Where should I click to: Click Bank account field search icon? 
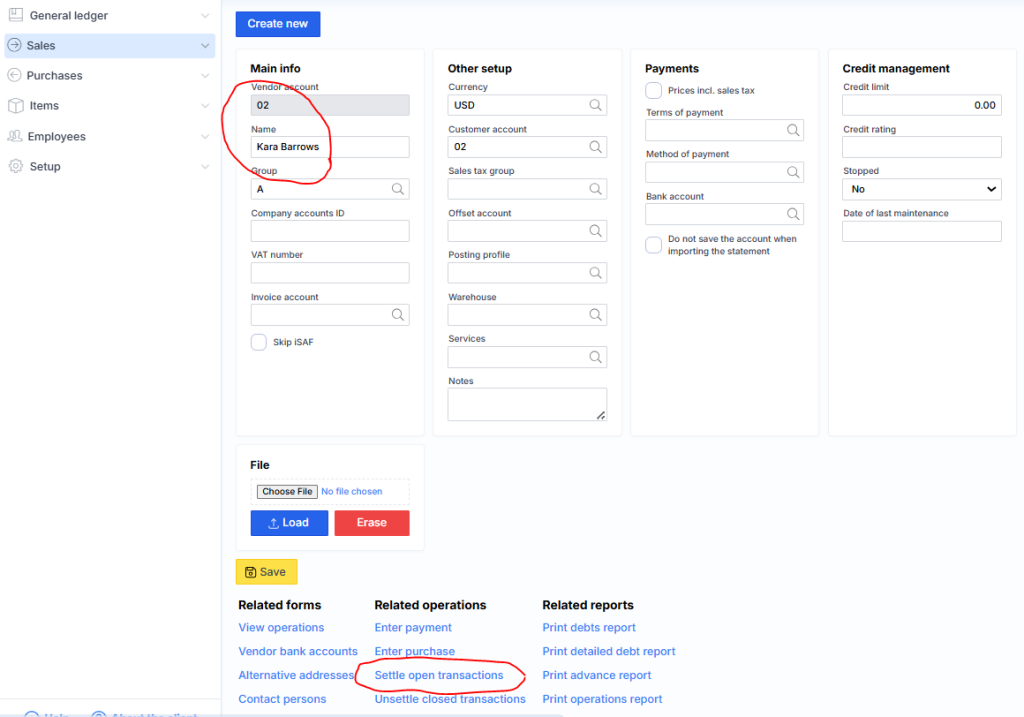point(793,215)
